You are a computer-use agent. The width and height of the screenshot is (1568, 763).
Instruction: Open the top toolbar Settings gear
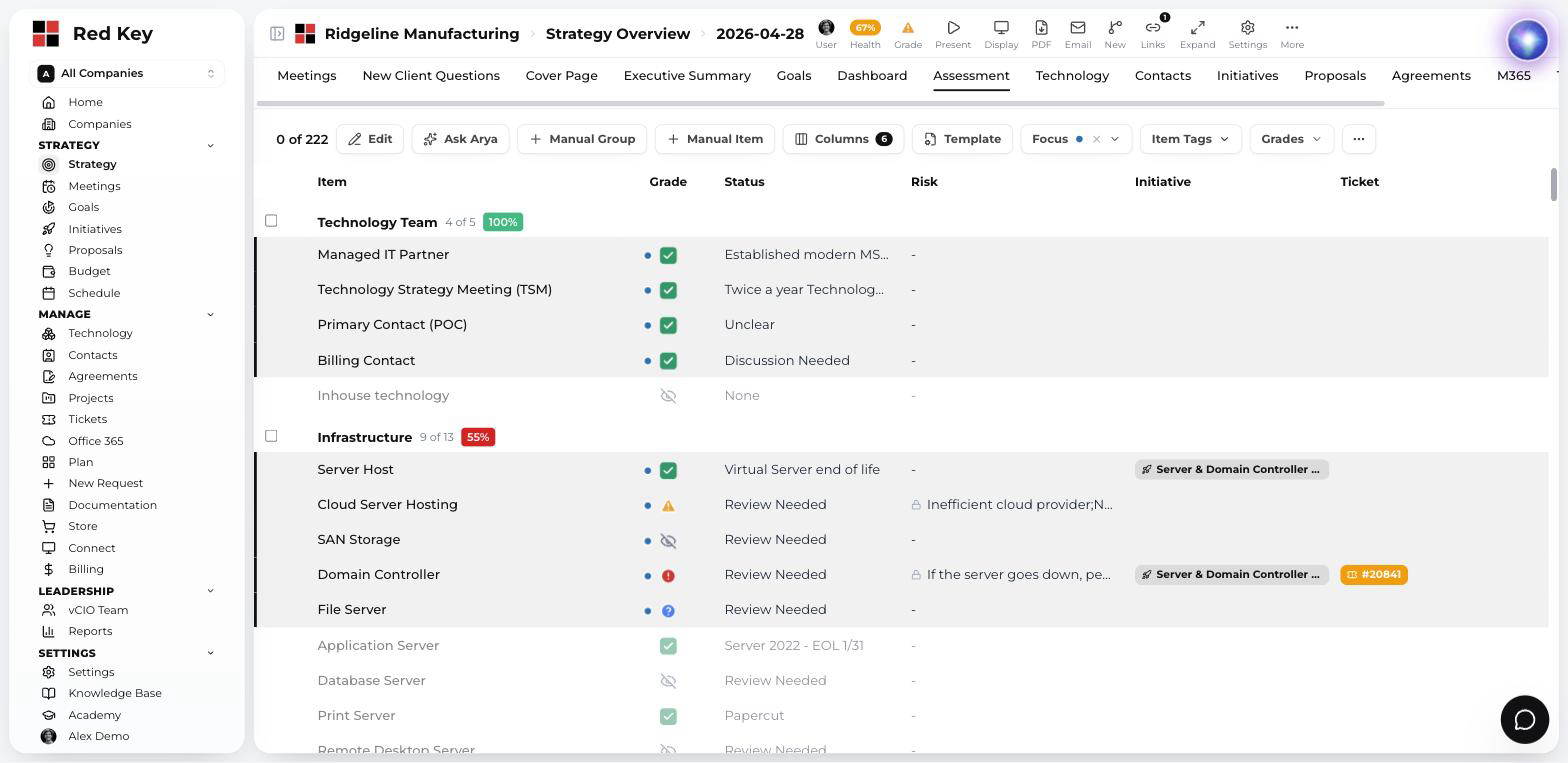point(1247,27)
